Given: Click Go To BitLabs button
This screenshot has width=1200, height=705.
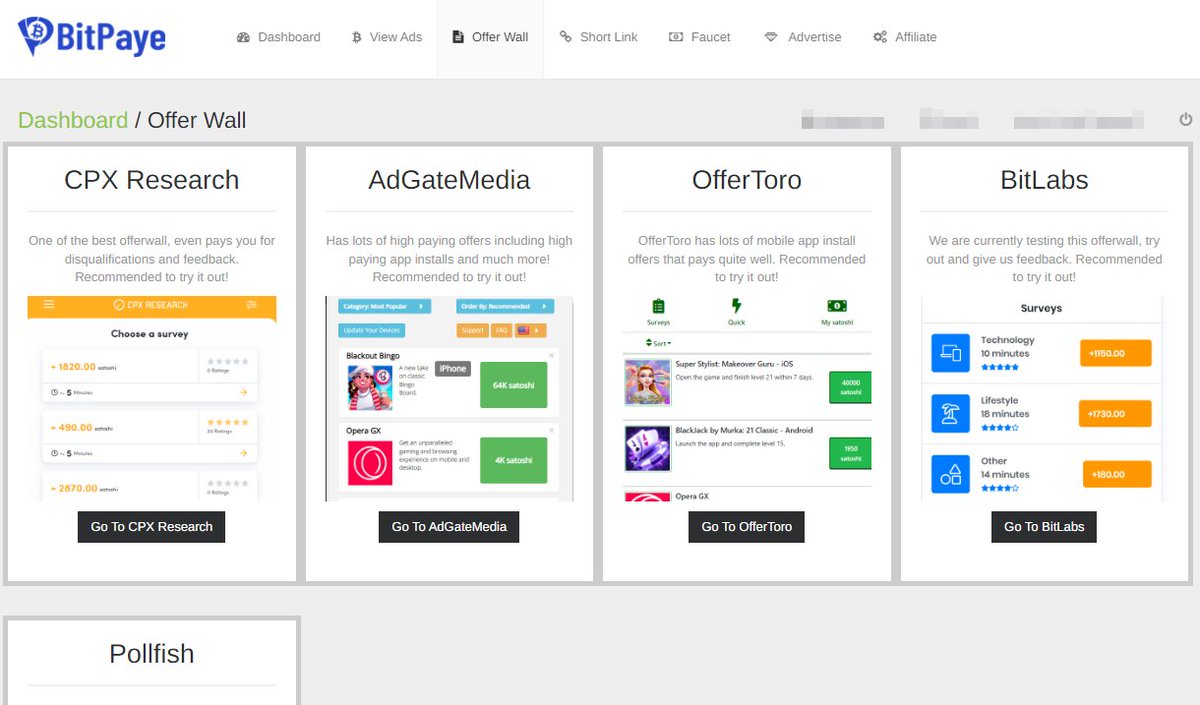Looking at the screenshot, I should click(x=1044, y=526).
